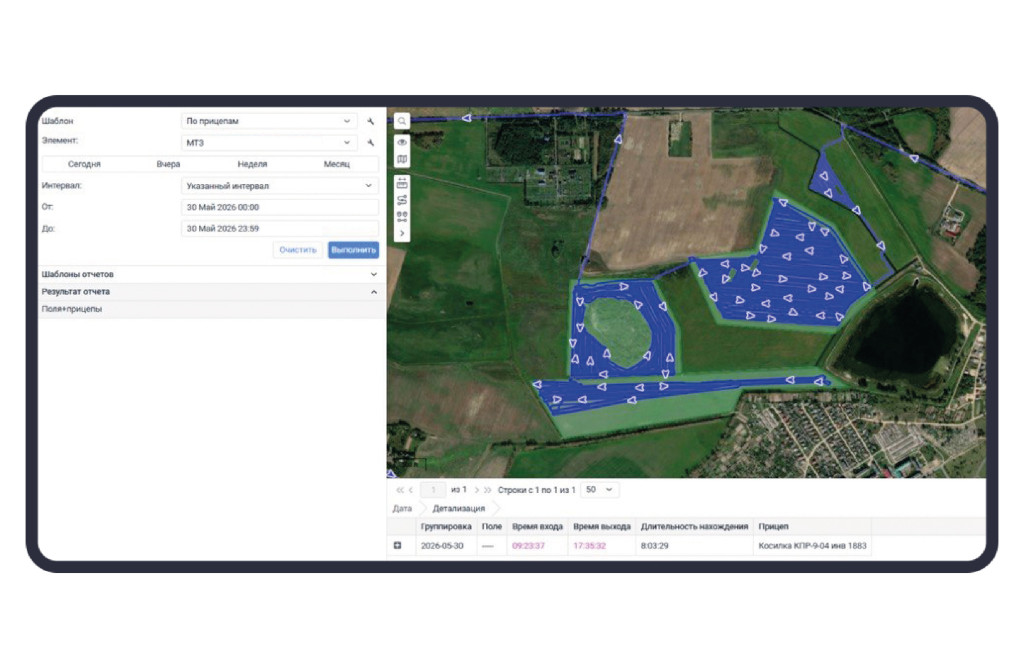
Task: Sort by Время входа column header
Action: pos(537,526)
